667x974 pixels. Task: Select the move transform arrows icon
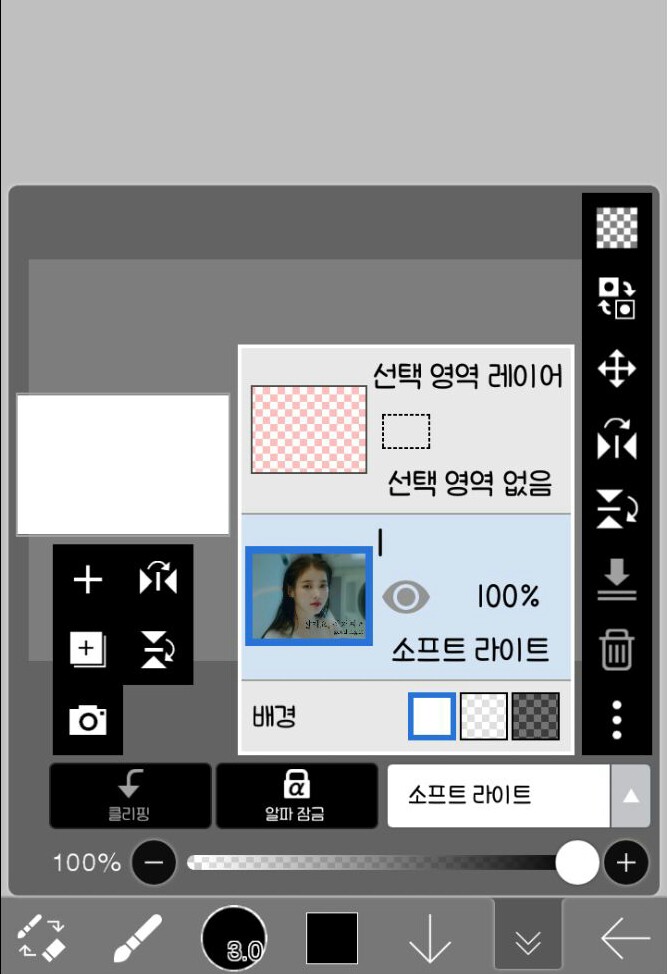617,369
